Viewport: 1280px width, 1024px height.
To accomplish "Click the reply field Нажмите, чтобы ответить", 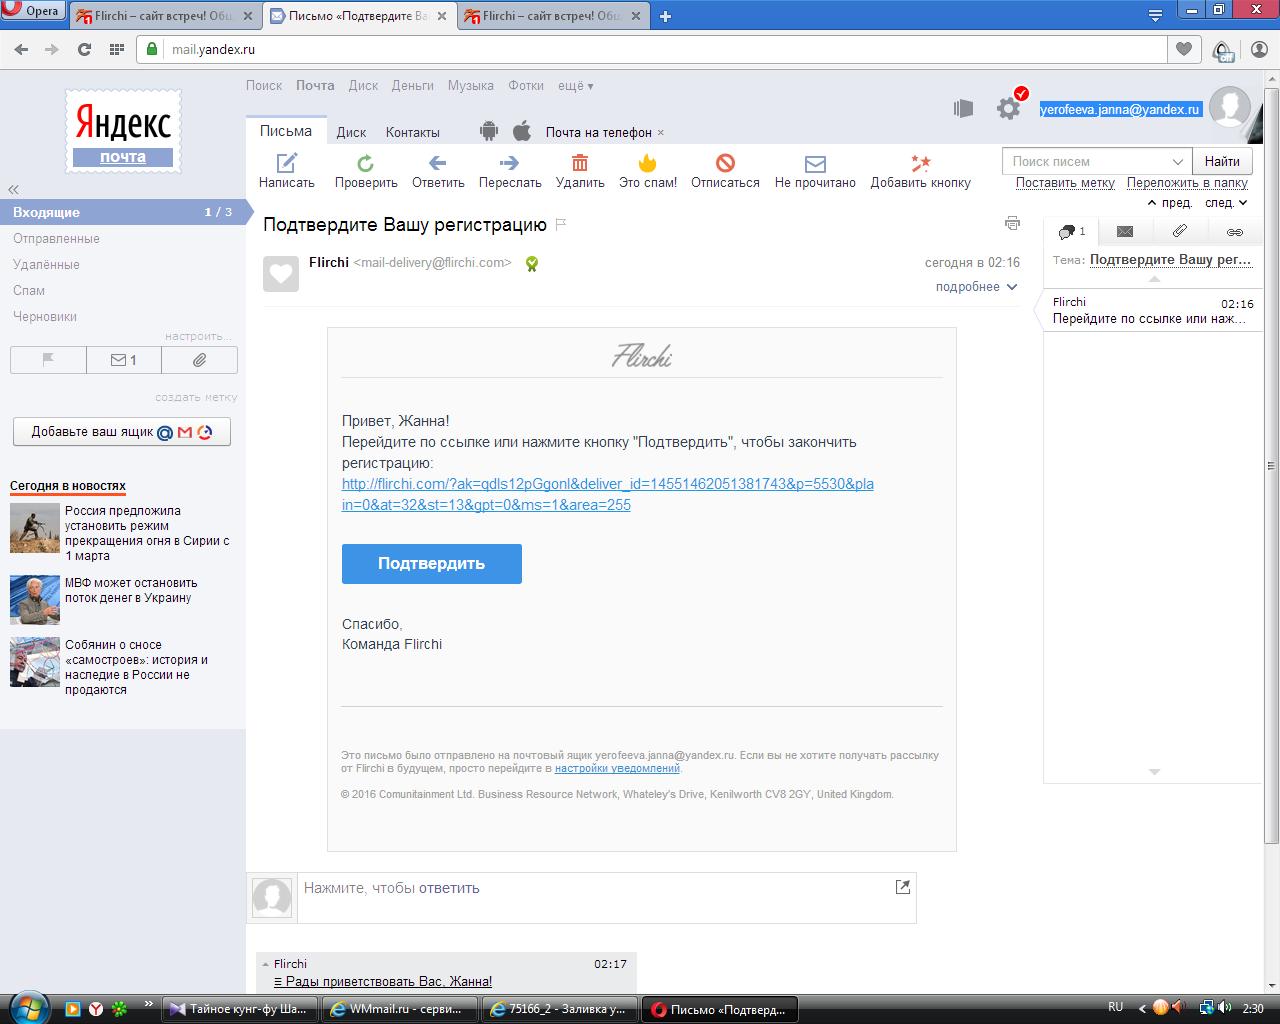I will (607, 897).
